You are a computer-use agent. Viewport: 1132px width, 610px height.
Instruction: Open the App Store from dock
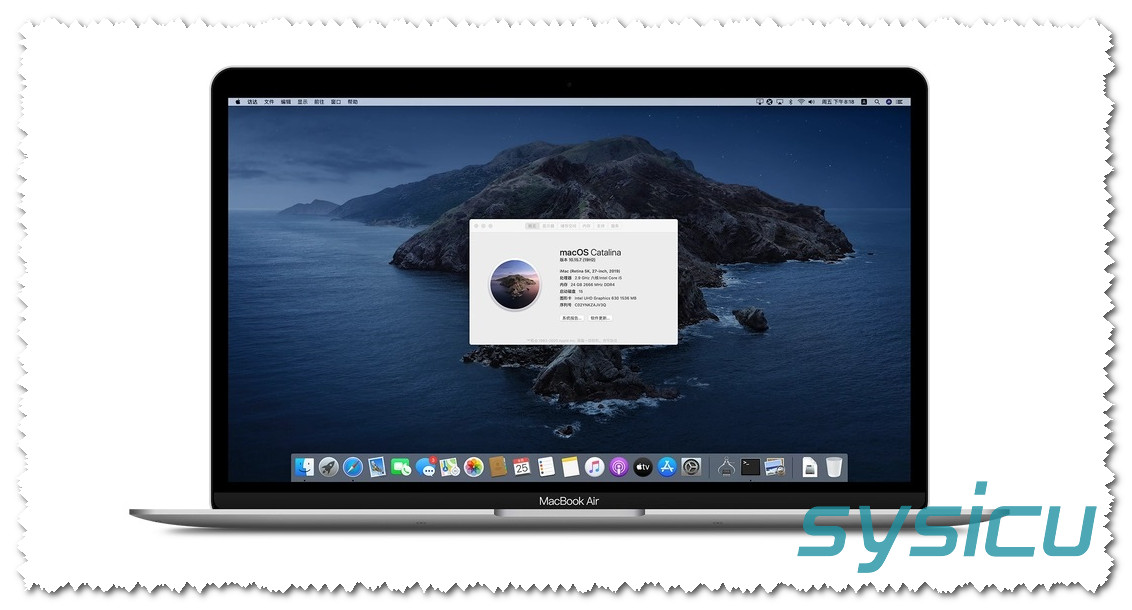[x=667, y=467]
